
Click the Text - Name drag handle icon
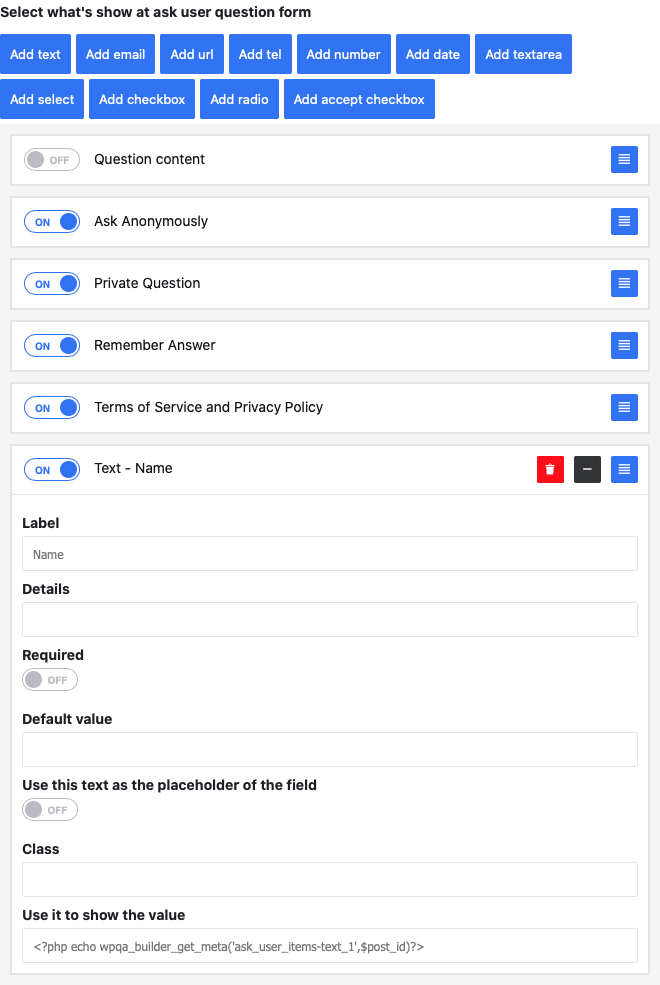[624, 469]
